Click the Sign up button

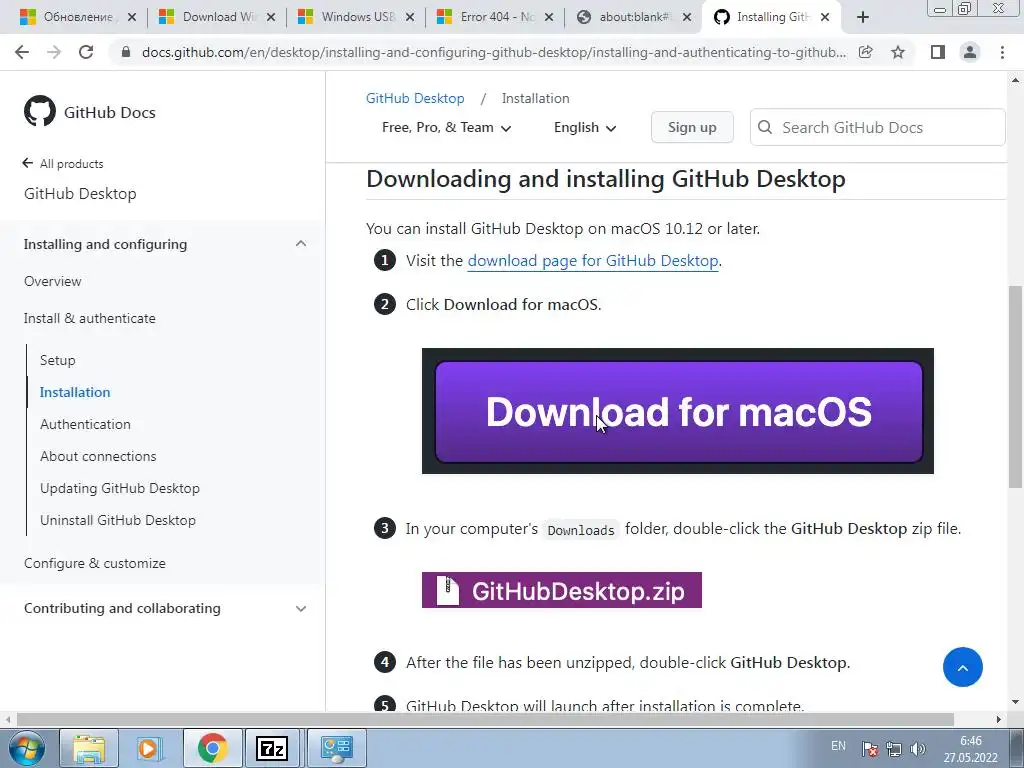(x=692, y=127)
